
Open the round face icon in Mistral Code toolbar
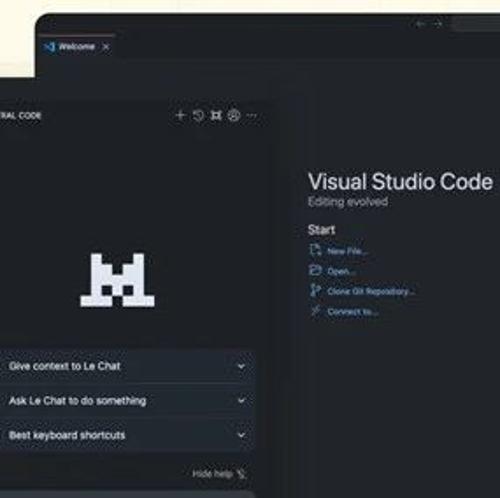pyautogui.click(x=234, y=115)
